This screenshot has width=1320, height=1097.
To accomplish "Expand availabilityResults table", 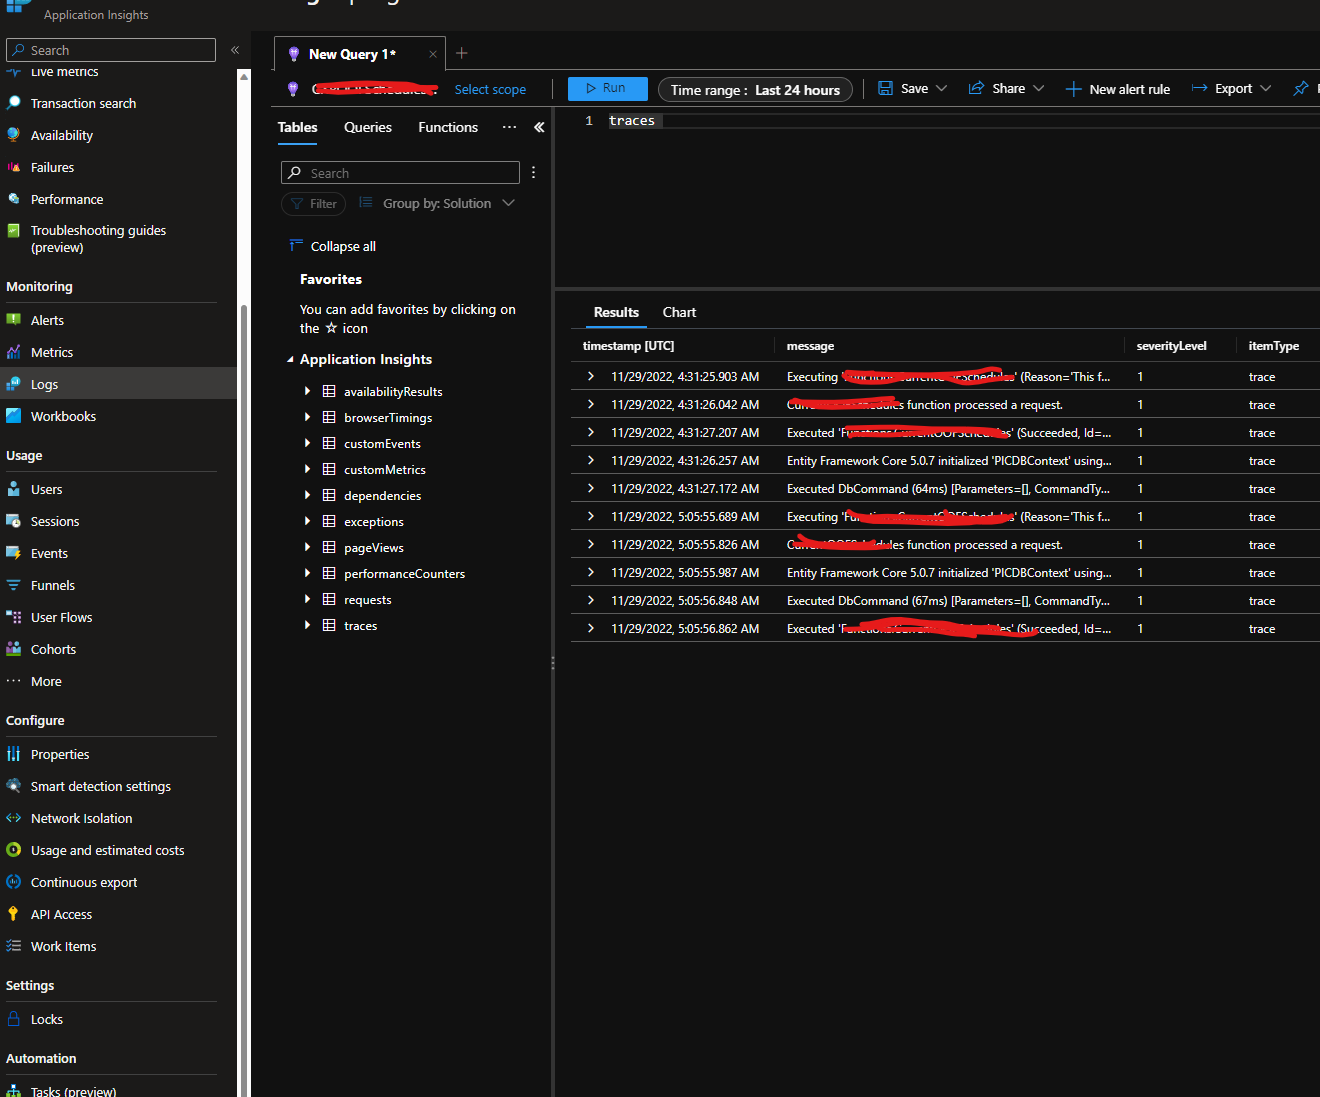I will tap(307, 391).
